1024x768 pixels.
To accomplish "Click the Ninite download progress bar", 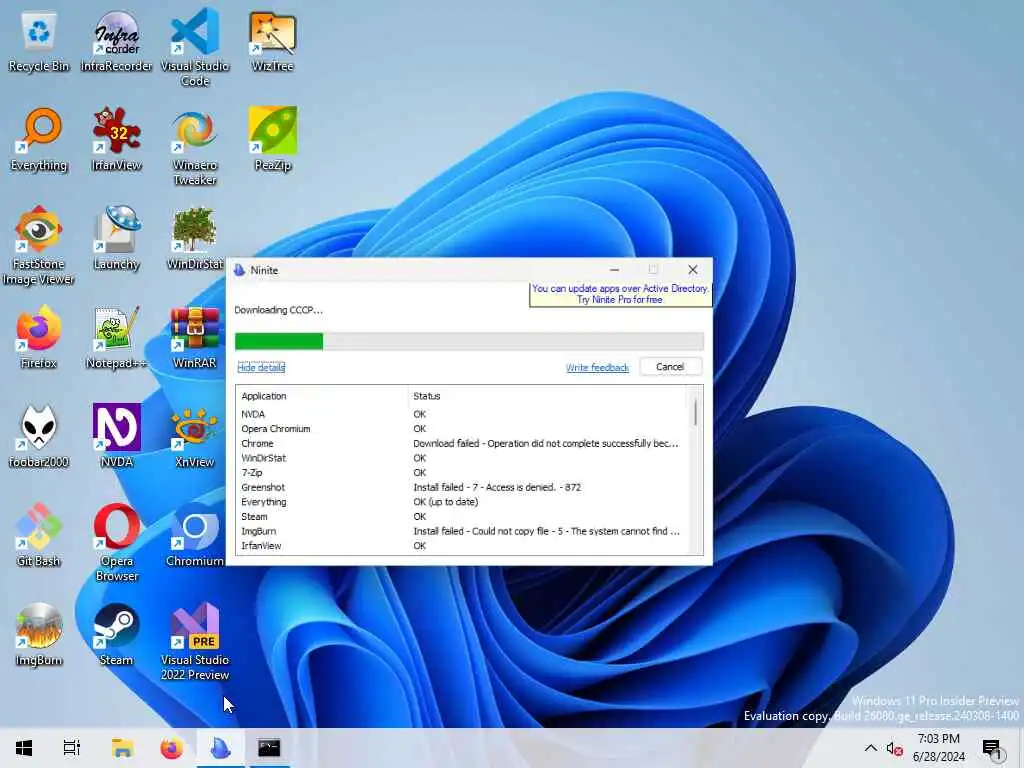I will point(469,341).
